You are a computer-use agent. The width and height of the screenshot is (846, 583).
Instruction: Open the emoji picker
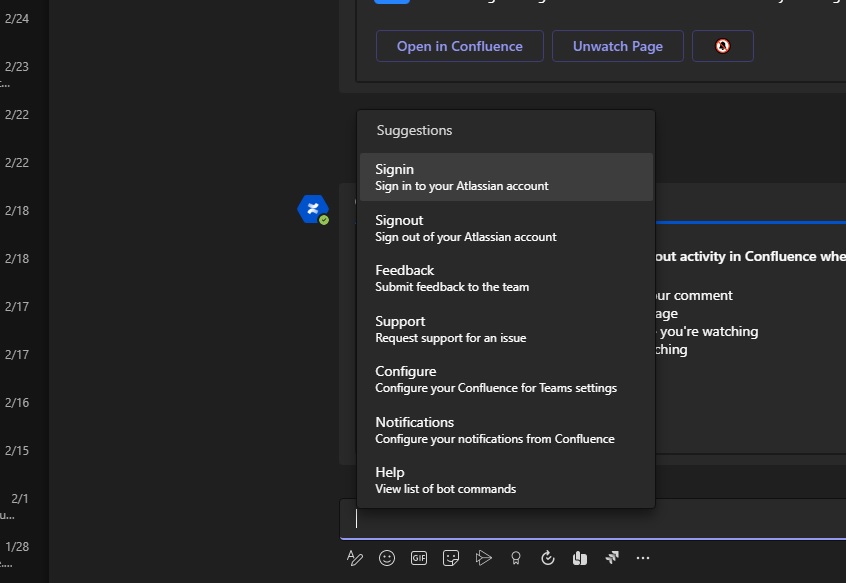point(387,558)
